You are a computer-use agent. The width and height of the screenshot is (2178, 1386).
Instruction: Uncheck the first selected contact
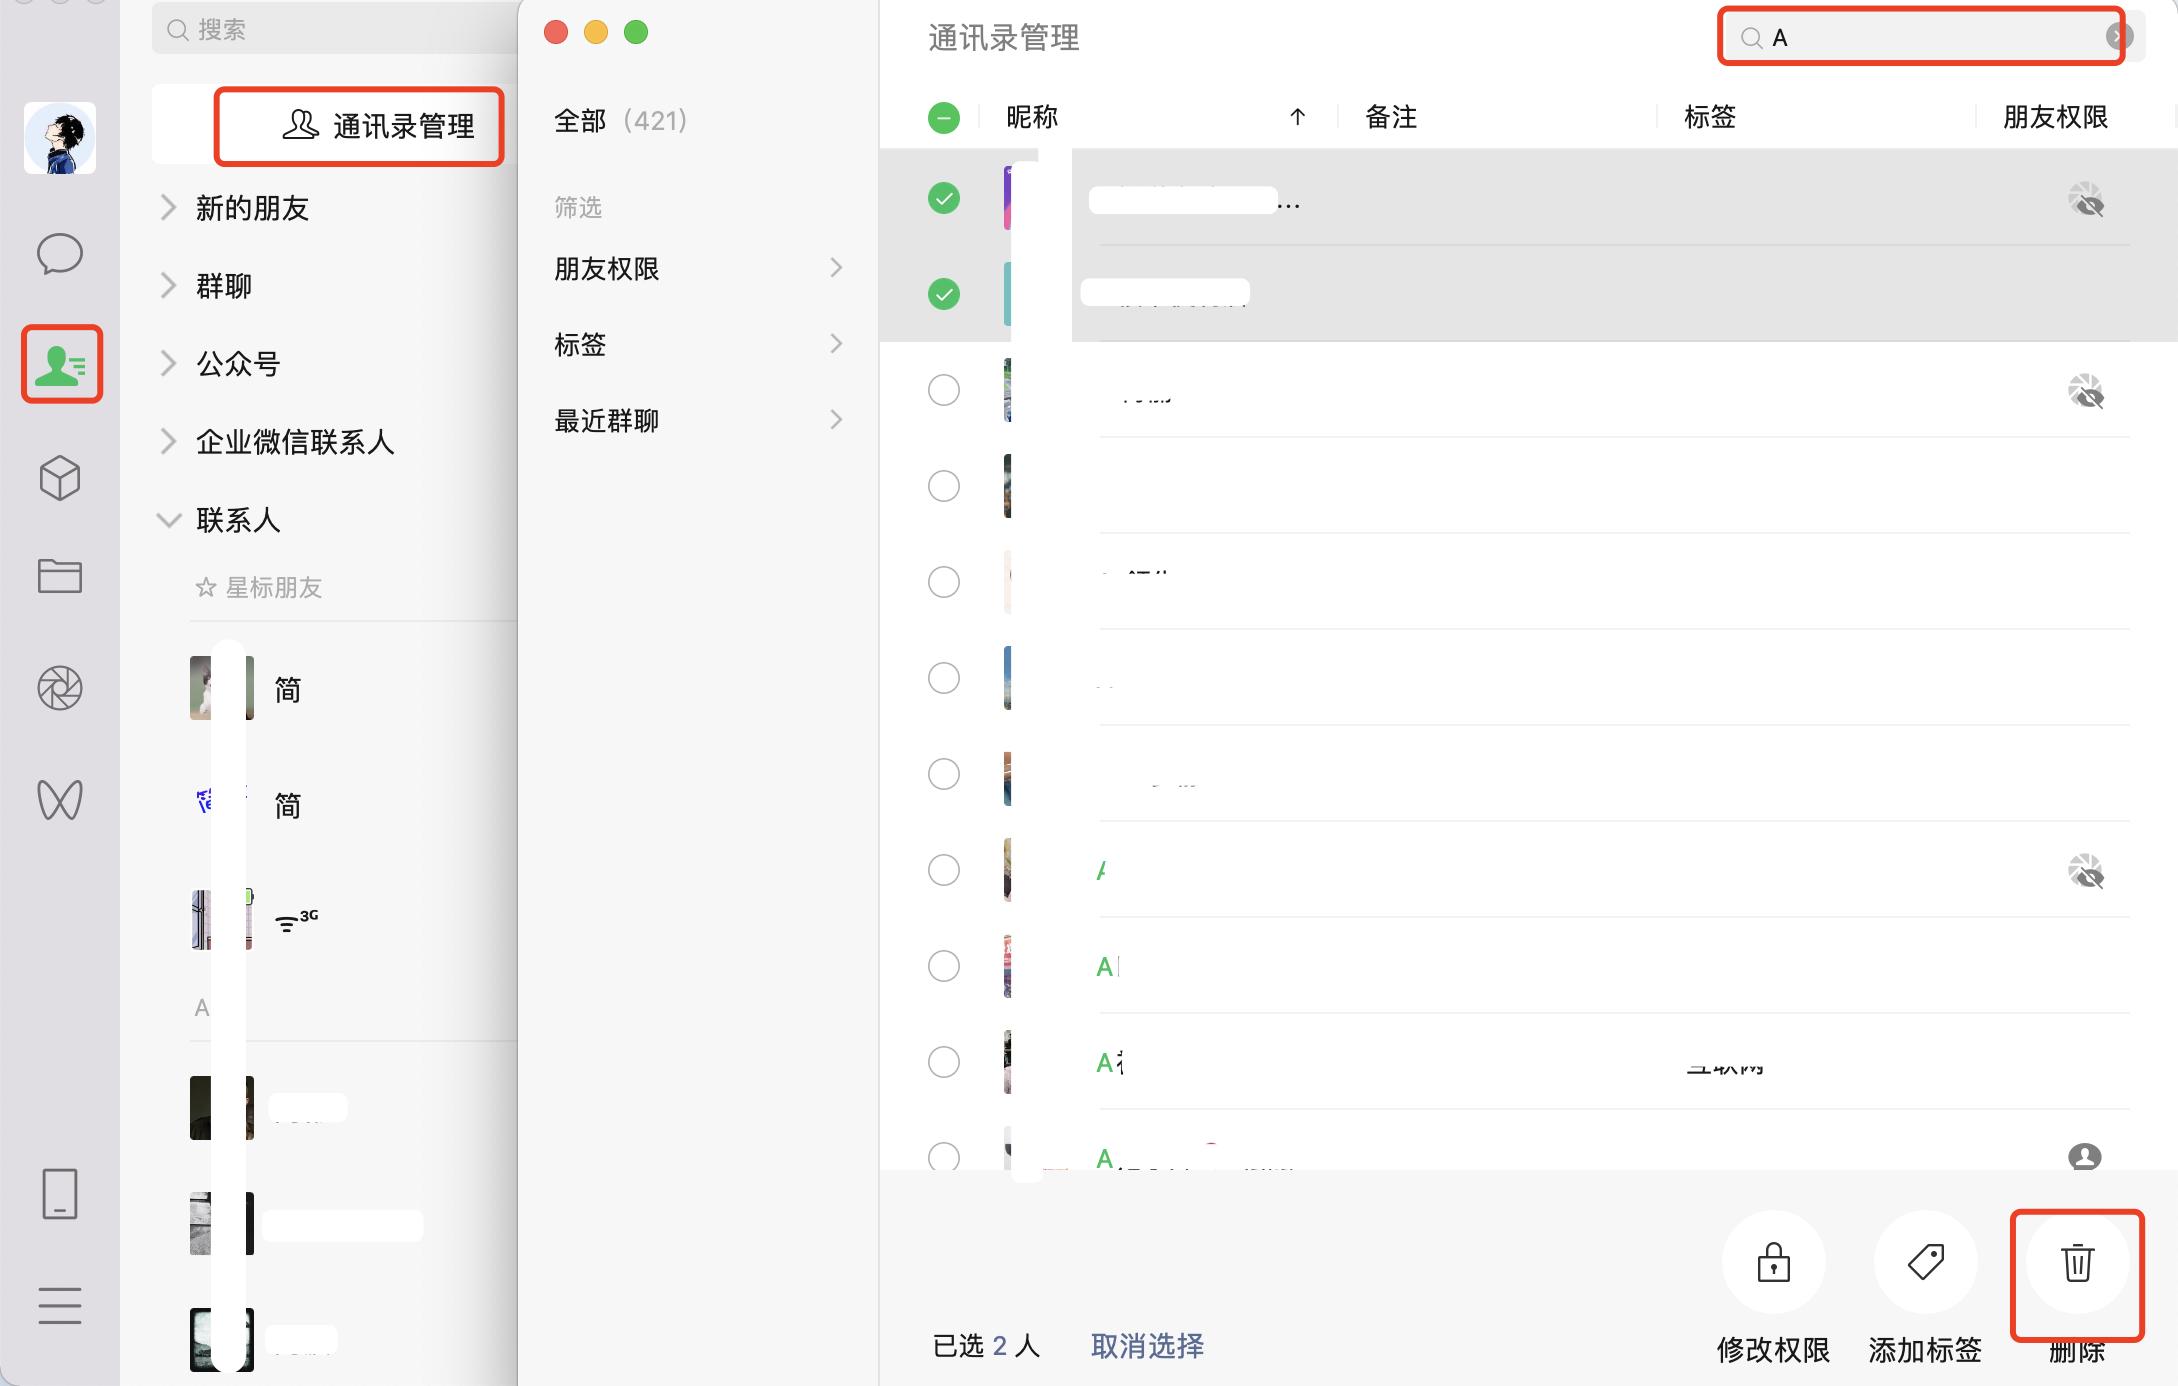(943, 198)
